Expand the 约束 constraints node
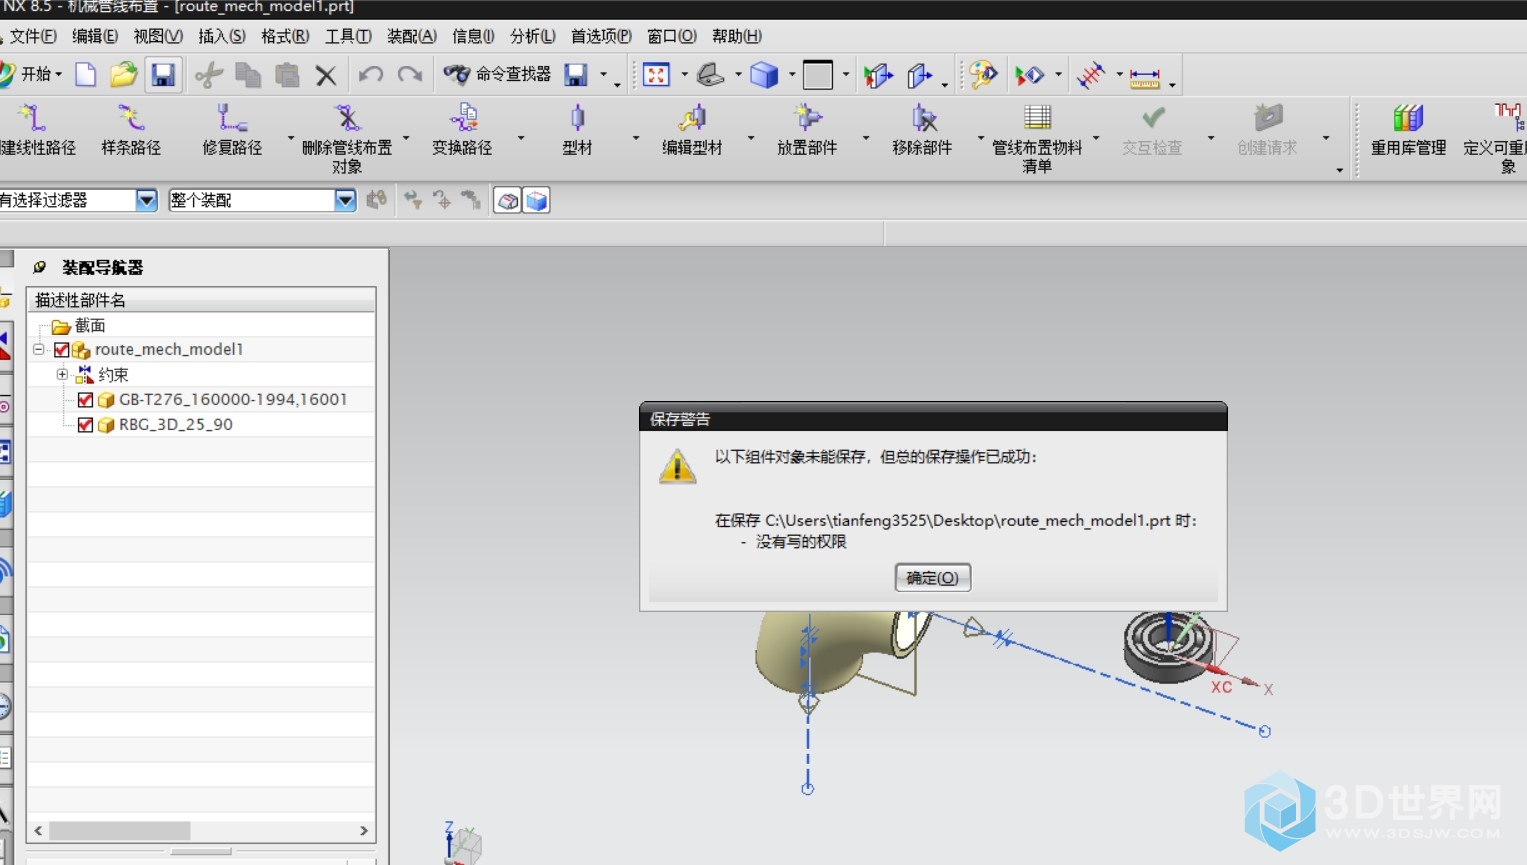The image size is (1527, 865). click(62, 374)
